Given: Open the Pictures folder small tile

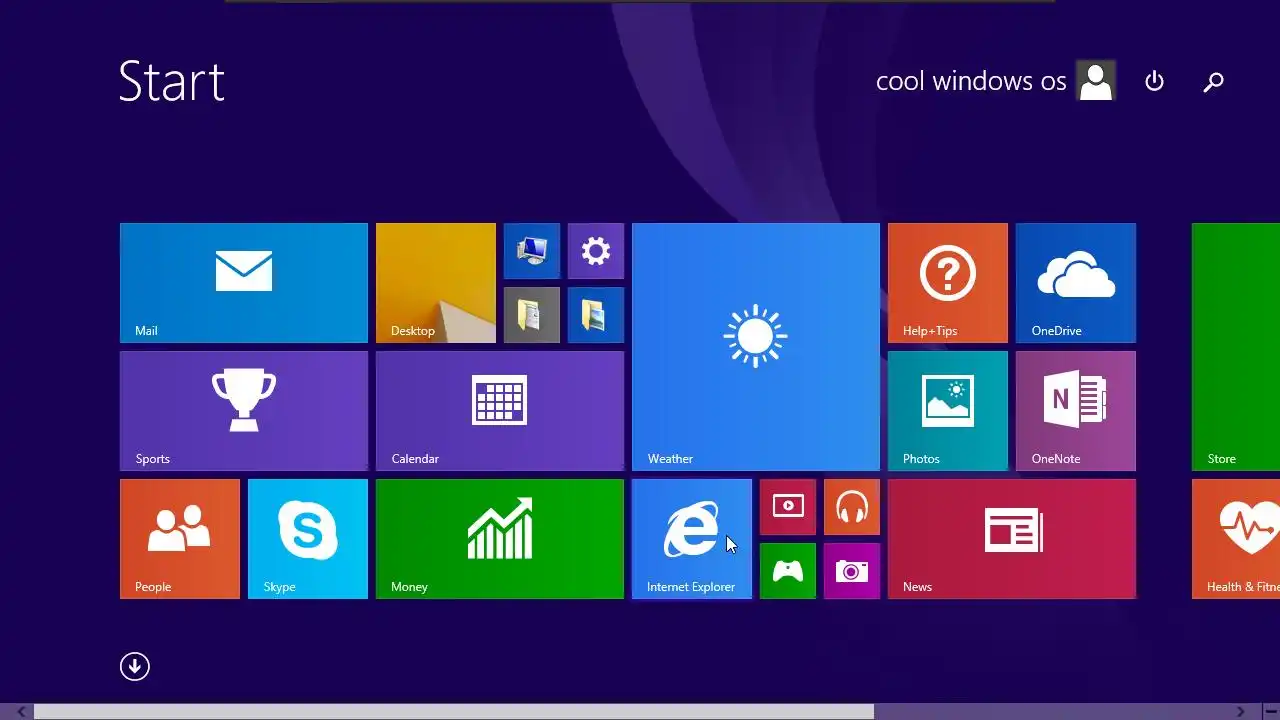Looking at the screenshot, I should (596, 315).
